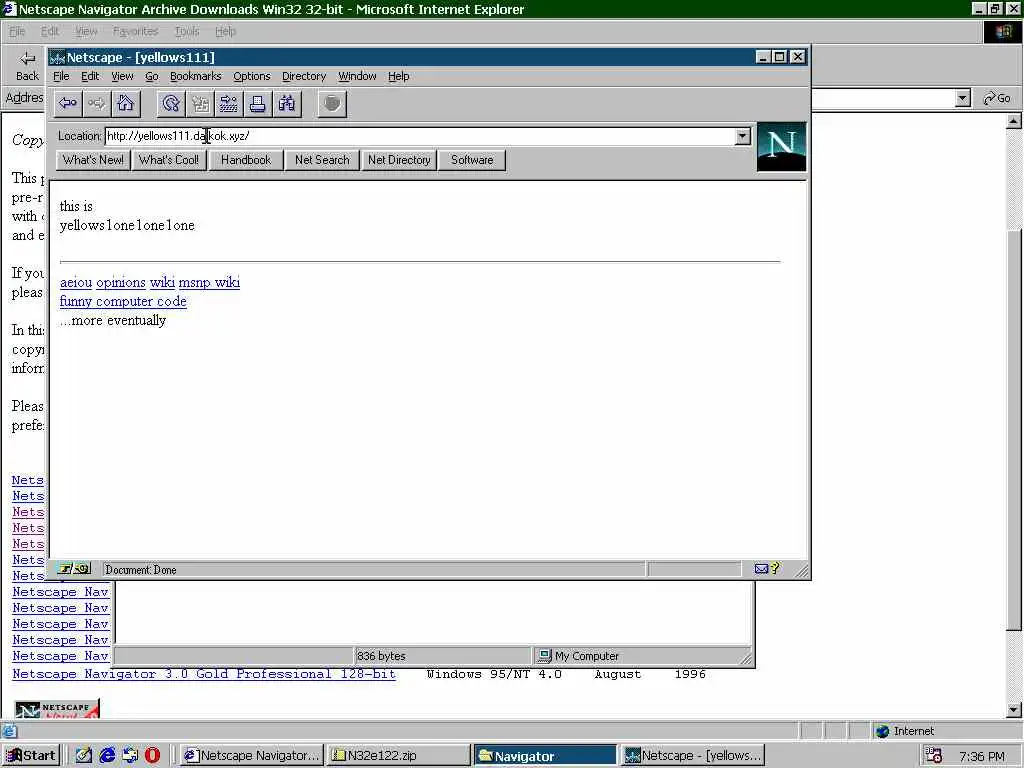Open the Netscape Window menu
The height and width of the screenshot is (768, 1024).
pos(357,76)
